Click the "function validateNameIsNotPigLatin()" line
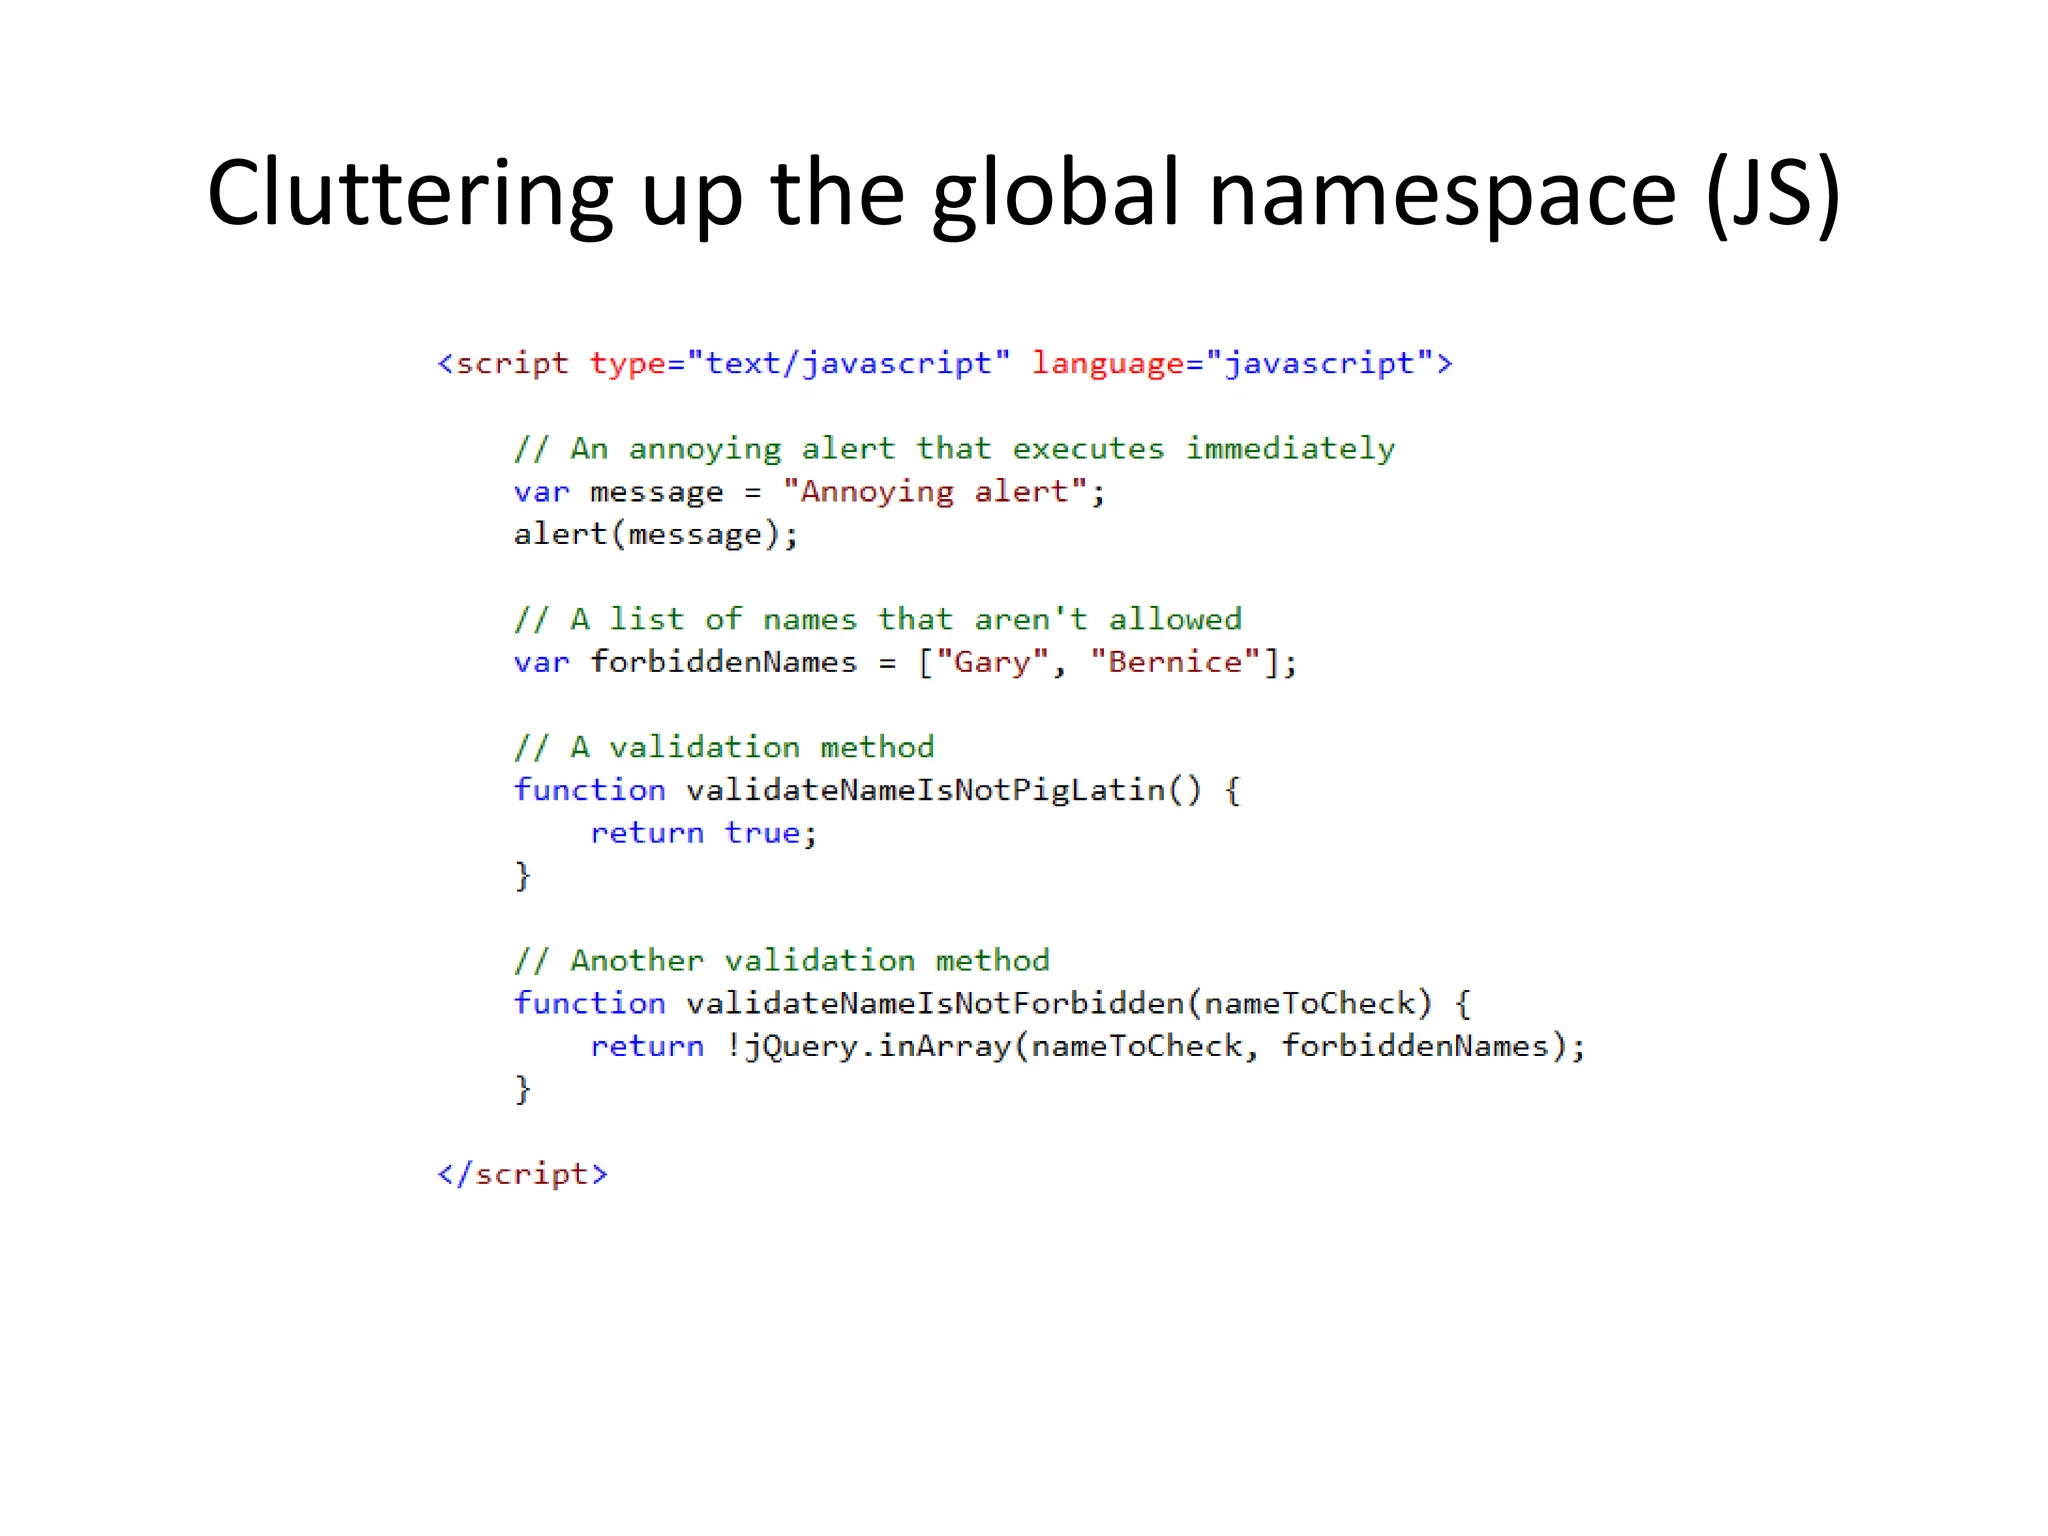This screenshot has width=2048, height=1536. pos(877,791)
